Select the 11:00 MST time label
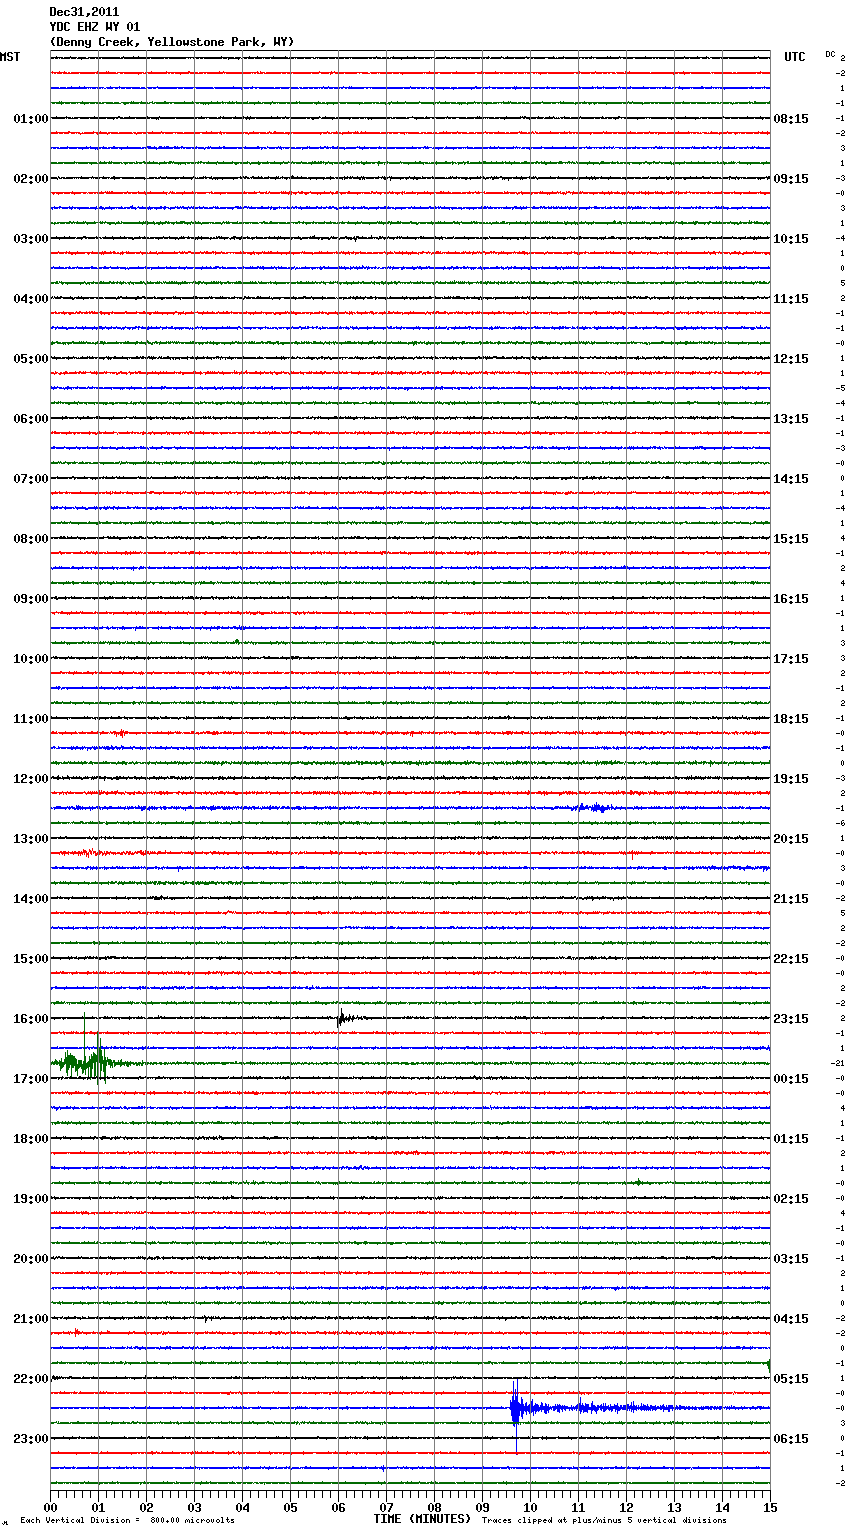The width and height of the screenshot is (850, 1534). click(x=31, y=719)
